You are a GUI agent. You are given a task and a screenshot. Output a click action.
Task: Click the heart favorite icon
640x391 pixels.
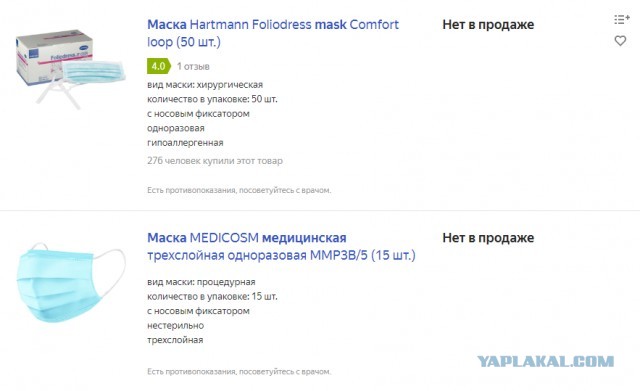(620, 41)
